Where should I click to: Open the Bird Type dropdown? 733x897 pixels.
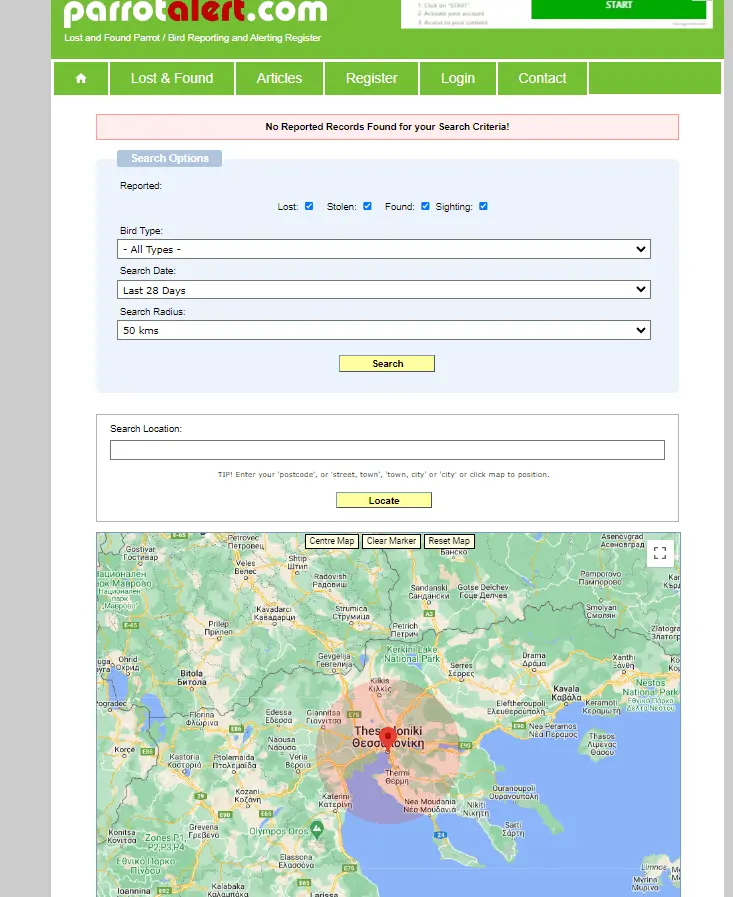[x=384, y=249]
